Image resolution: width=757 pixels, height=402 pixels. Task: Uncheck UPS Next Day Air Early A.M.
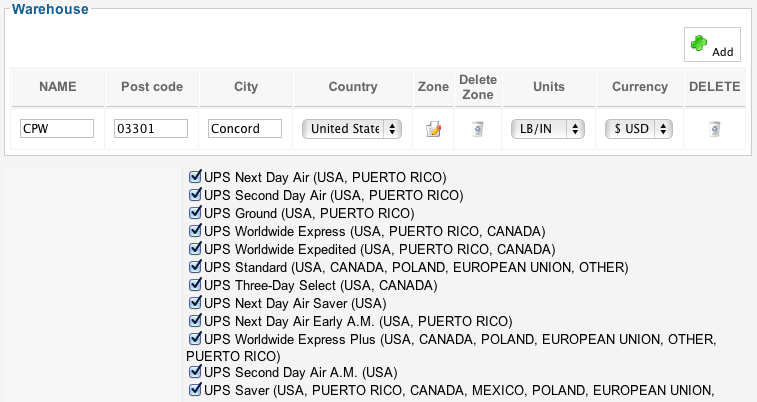coord(195,320)
